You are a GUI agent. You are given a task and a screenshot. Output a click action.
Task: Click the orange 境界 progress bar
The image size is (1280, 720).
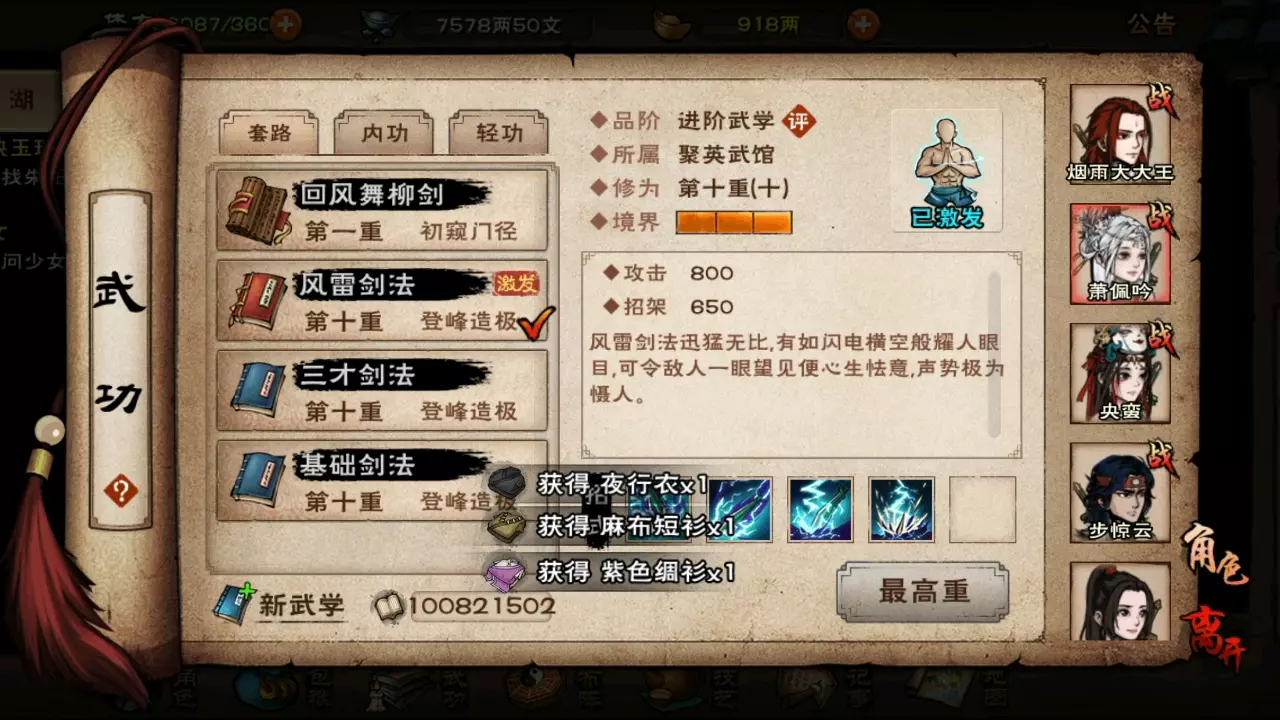pyautogui.click(x=734, y=222)
